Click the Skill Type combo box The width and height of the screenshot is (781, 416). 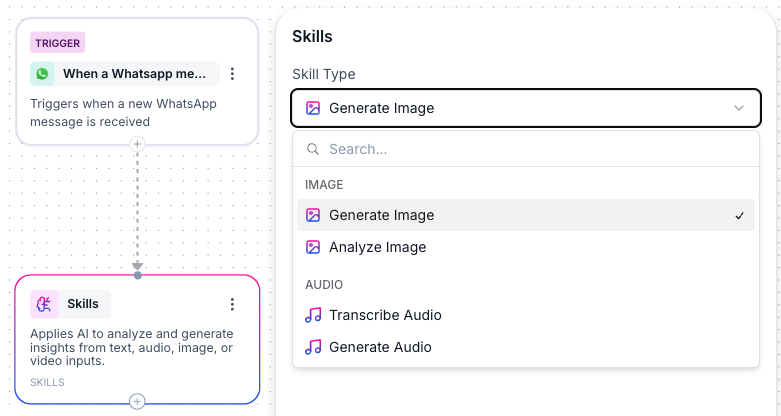pos(525,108)
